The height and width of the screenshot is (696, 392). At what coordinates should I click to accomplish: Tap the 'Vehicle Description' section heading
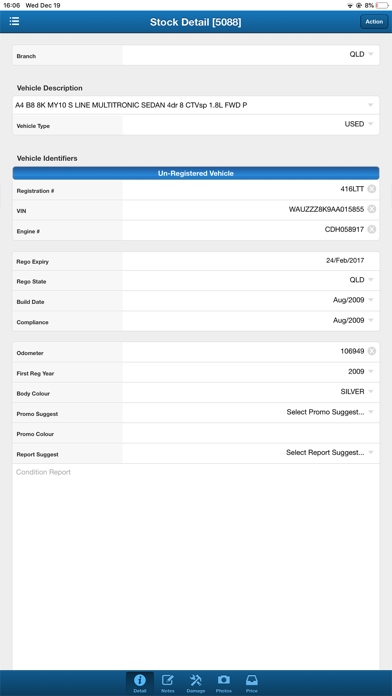tap(49, 88)
